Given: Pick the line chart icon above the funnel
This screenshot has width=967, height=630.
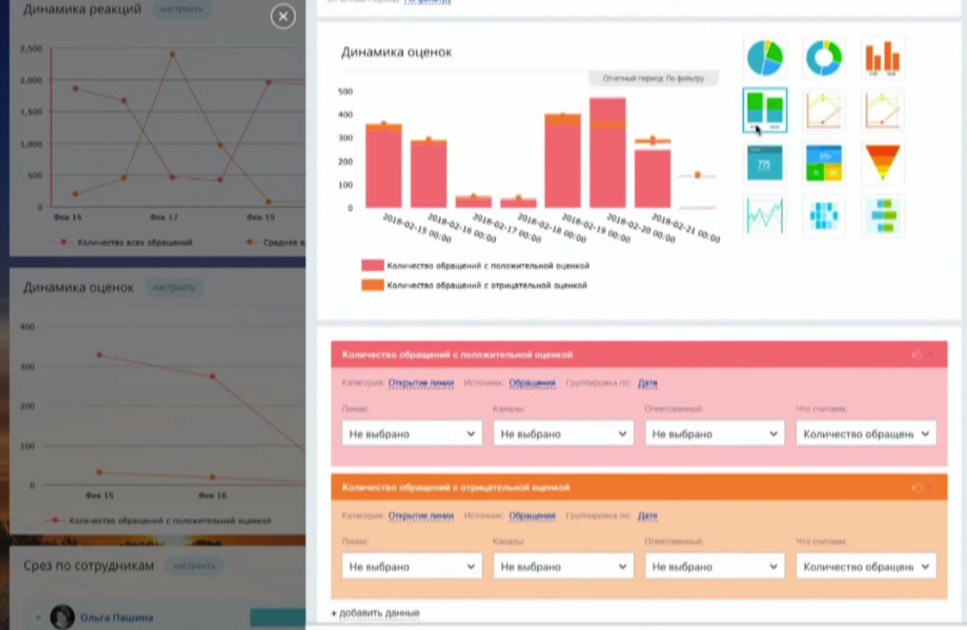Looking at the screenshot, I should (882, 110).
